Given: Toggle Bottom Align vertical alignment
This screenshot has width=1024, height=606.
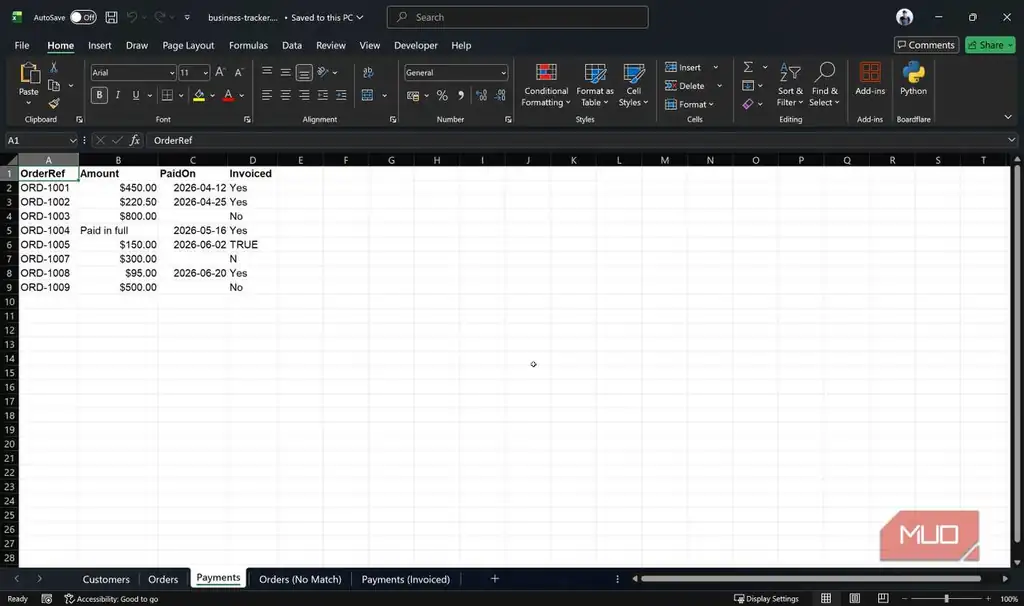Looking at the screenshot, I should coord(304,72).
